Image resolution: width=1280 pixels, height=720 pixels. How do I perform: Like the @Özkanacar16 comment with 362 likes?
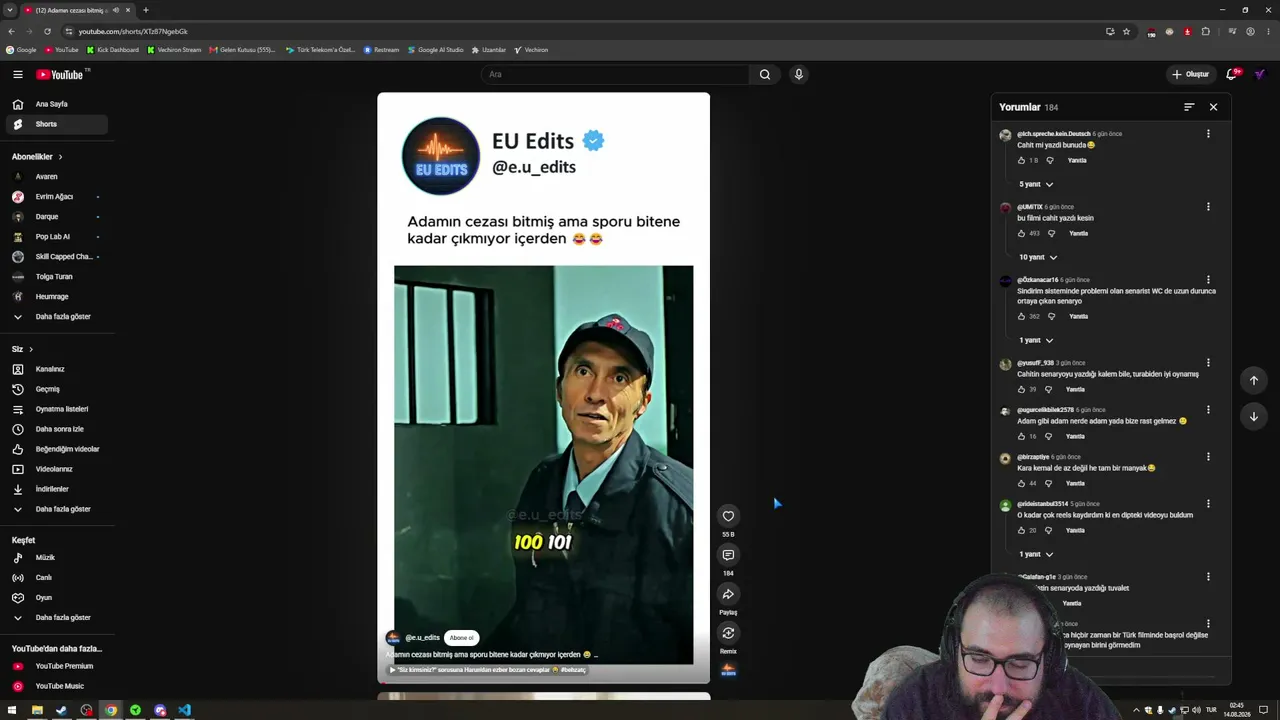1021,317
